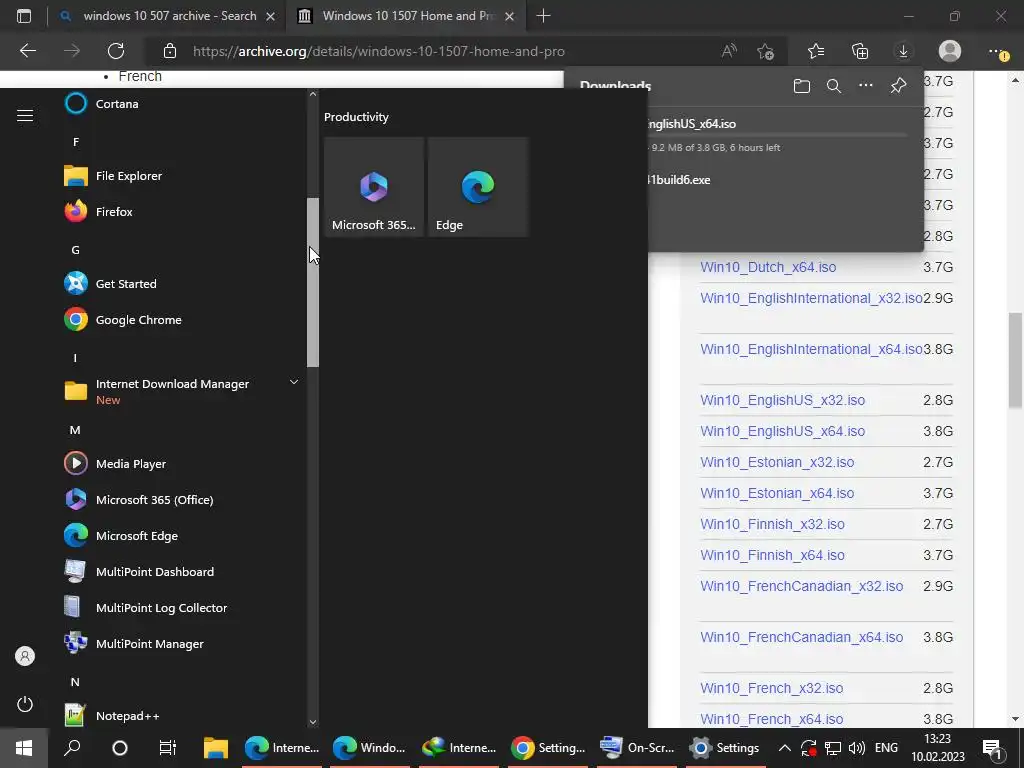Image resolution: width=1024 pixels, height=768 pixels.
Task: Click the Cortana circle on taskbar
Action: (x=120, y=748)
